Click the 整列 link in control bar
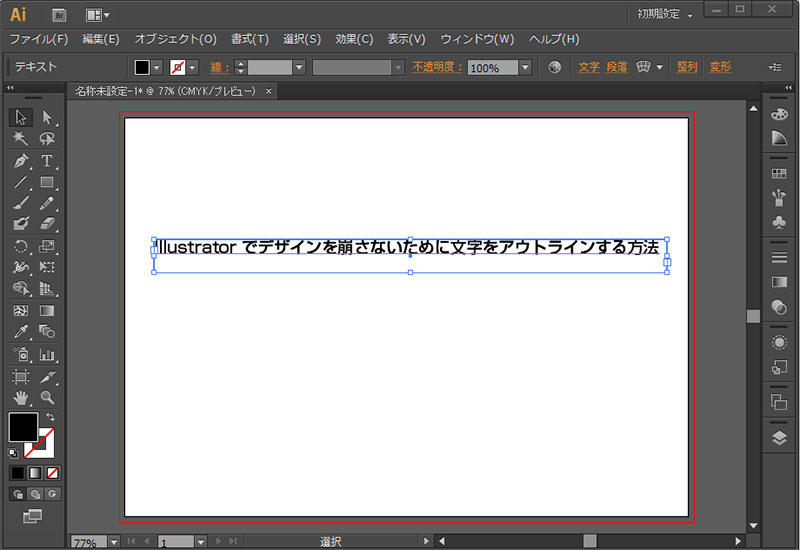The image size is (800, 550). pyautogui.click(x=687, y=67)
